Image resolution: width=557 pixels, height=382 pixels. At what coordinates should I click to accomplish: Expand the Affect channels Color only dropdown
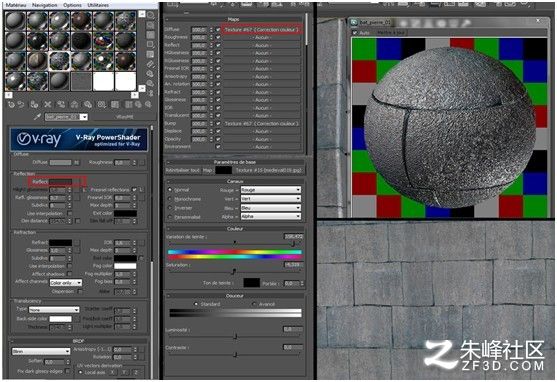click(x=65, y=283)
